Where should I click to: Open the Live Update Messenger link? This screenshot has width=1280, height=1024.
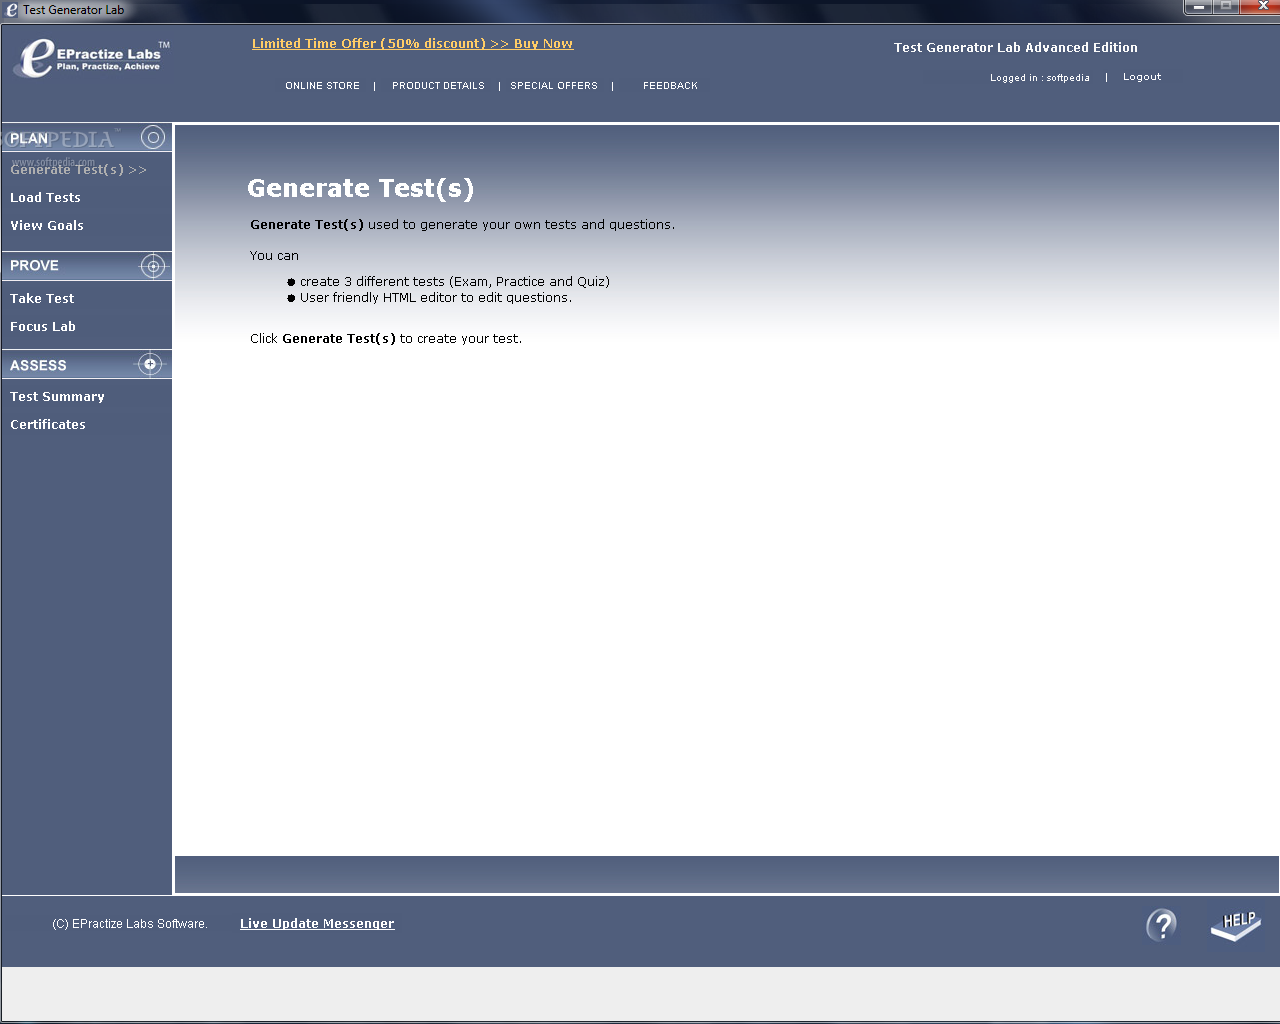(317, 924)
